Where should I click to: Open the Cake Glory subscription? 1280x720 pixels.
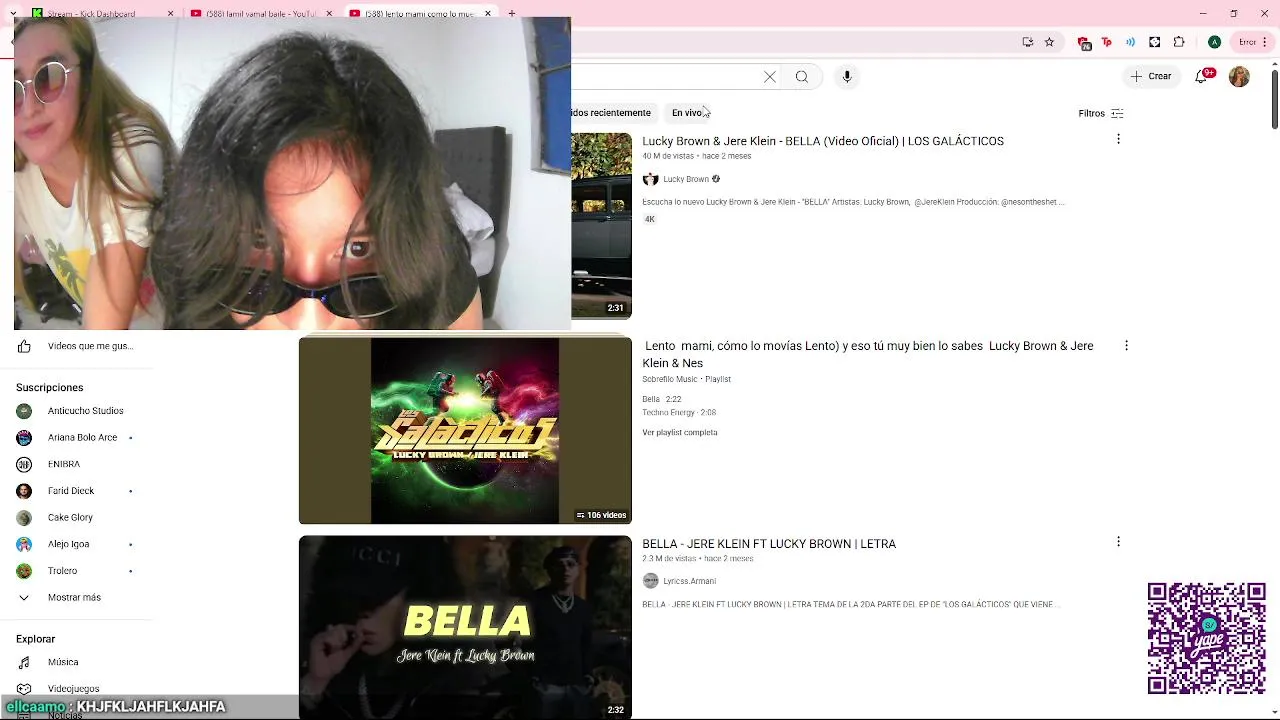76,517
